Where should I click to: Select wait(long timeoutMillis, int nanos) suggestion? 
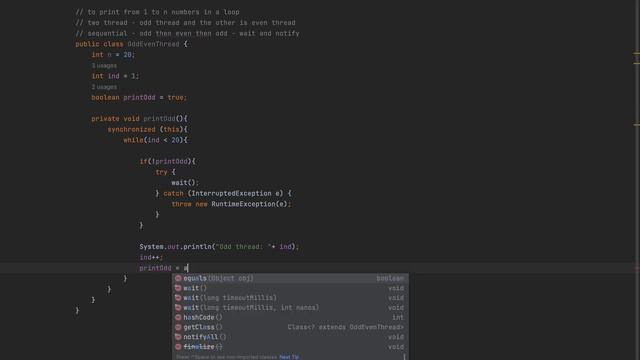[x=290, y=308]
